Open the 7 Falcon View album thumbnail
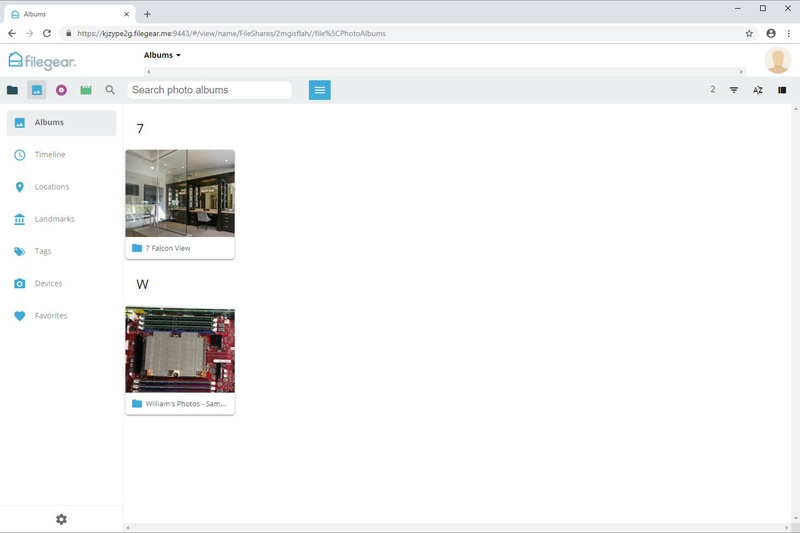 tap(180, 193)
